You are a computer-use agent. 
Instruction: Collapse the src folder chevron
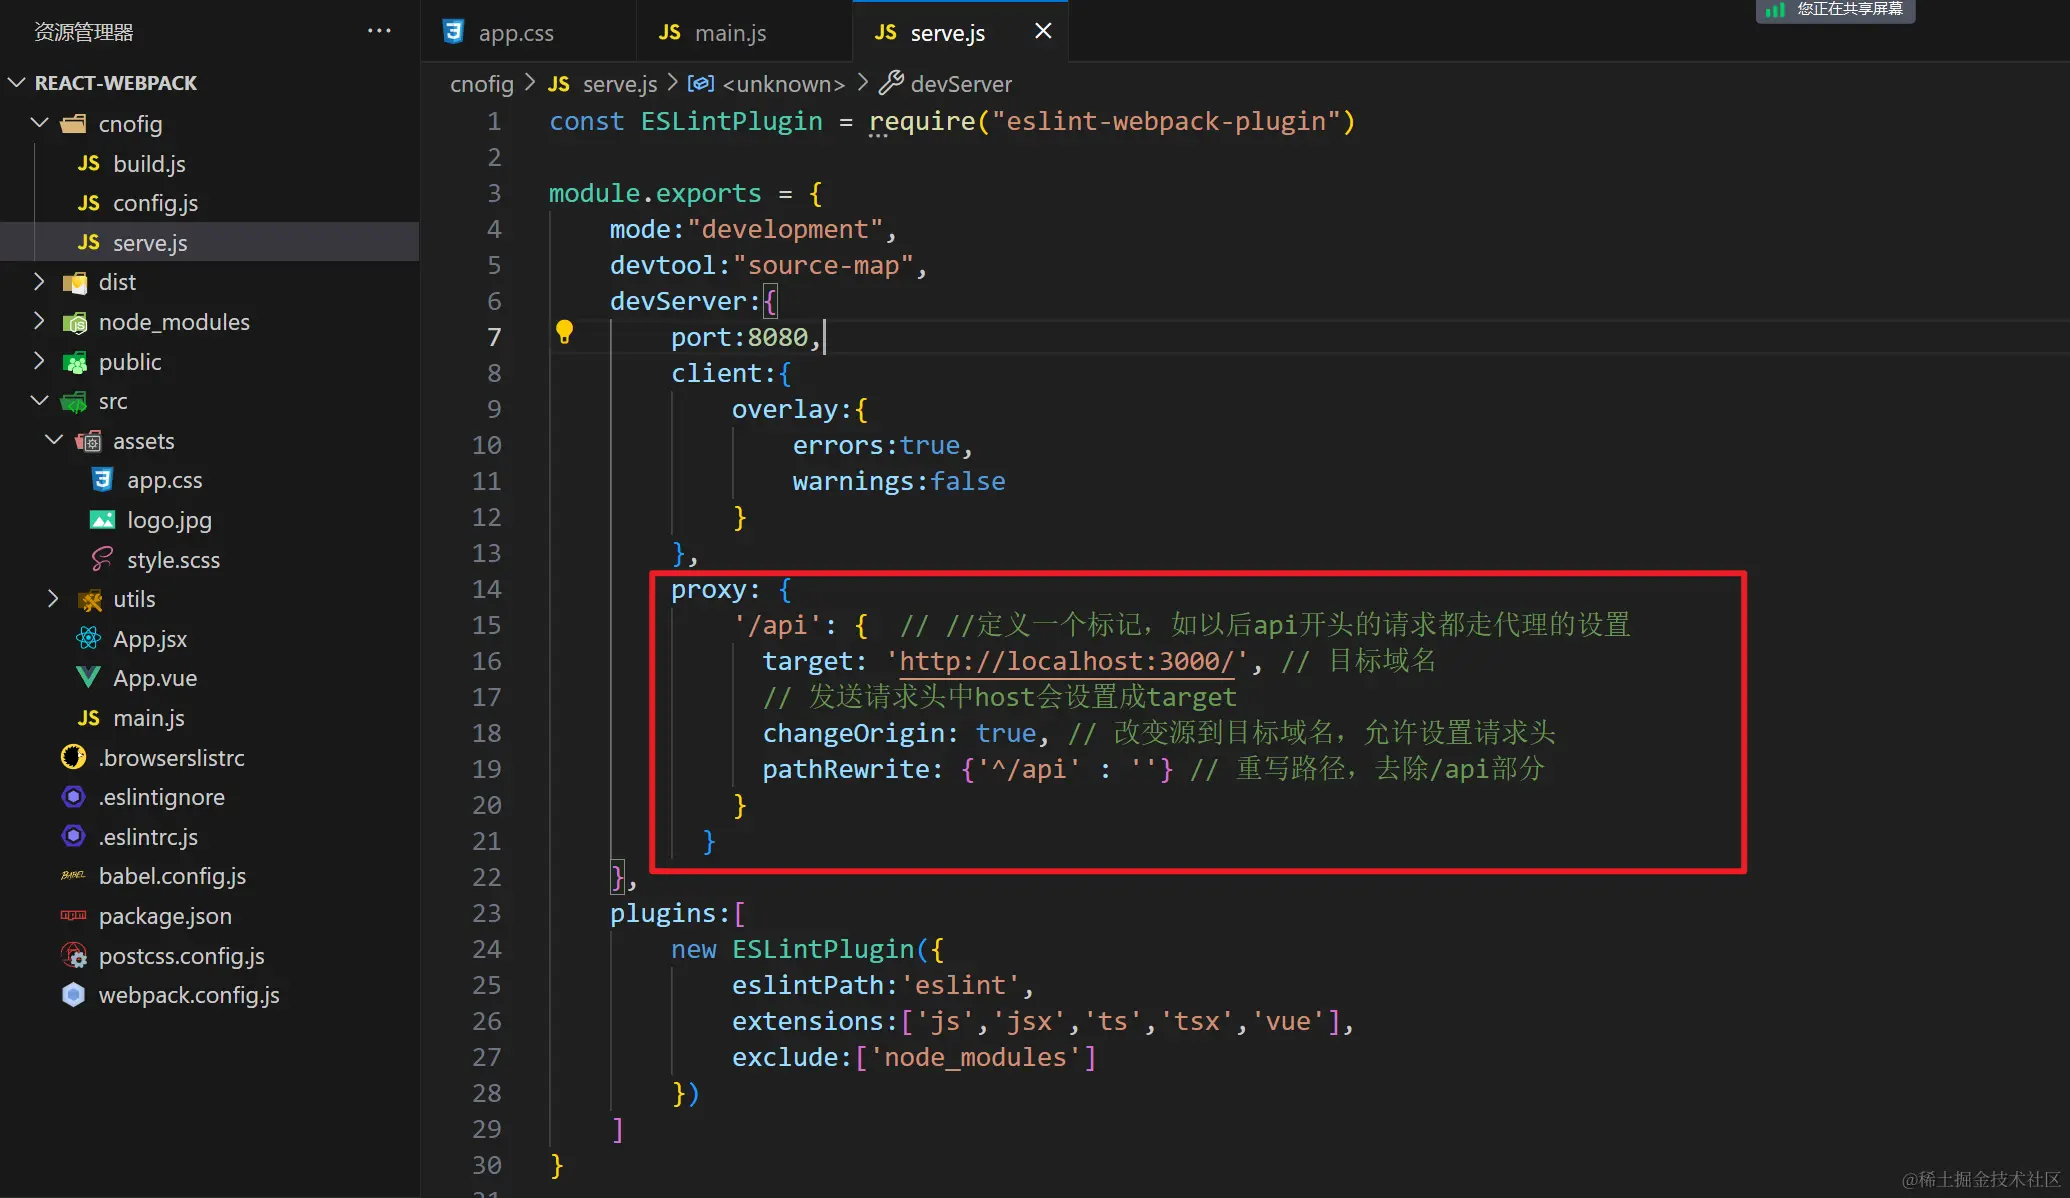(39, 401)
